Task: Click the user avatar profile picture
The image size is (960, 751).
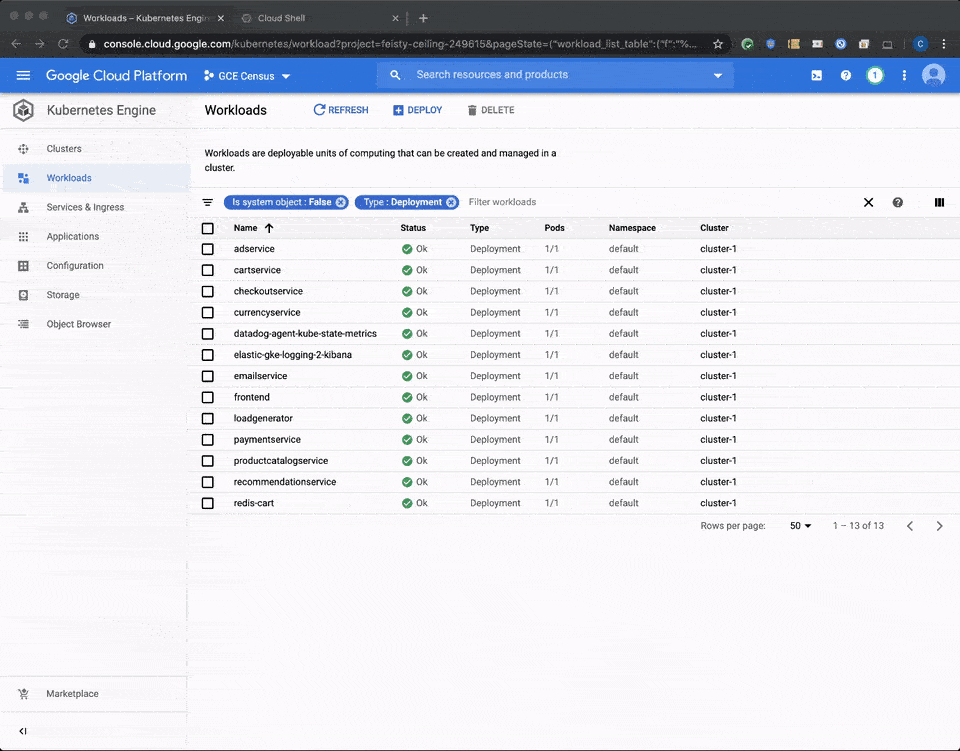Action: tap(933, 75)
